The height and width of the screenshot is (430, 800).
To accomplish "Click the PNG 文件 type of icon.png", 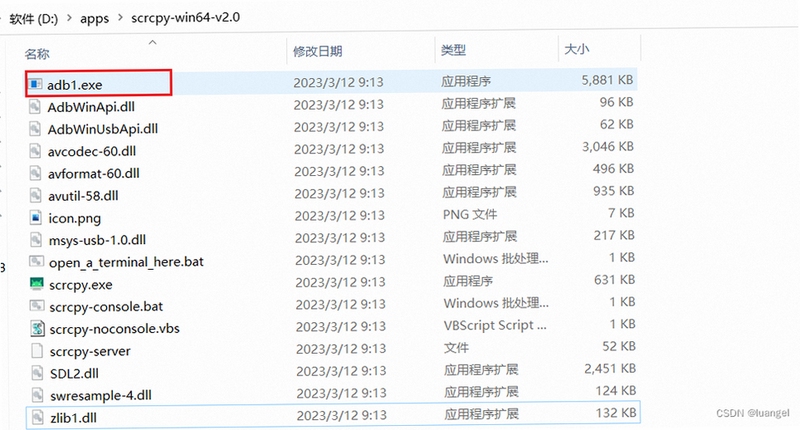I will click(x=469, y=214).
